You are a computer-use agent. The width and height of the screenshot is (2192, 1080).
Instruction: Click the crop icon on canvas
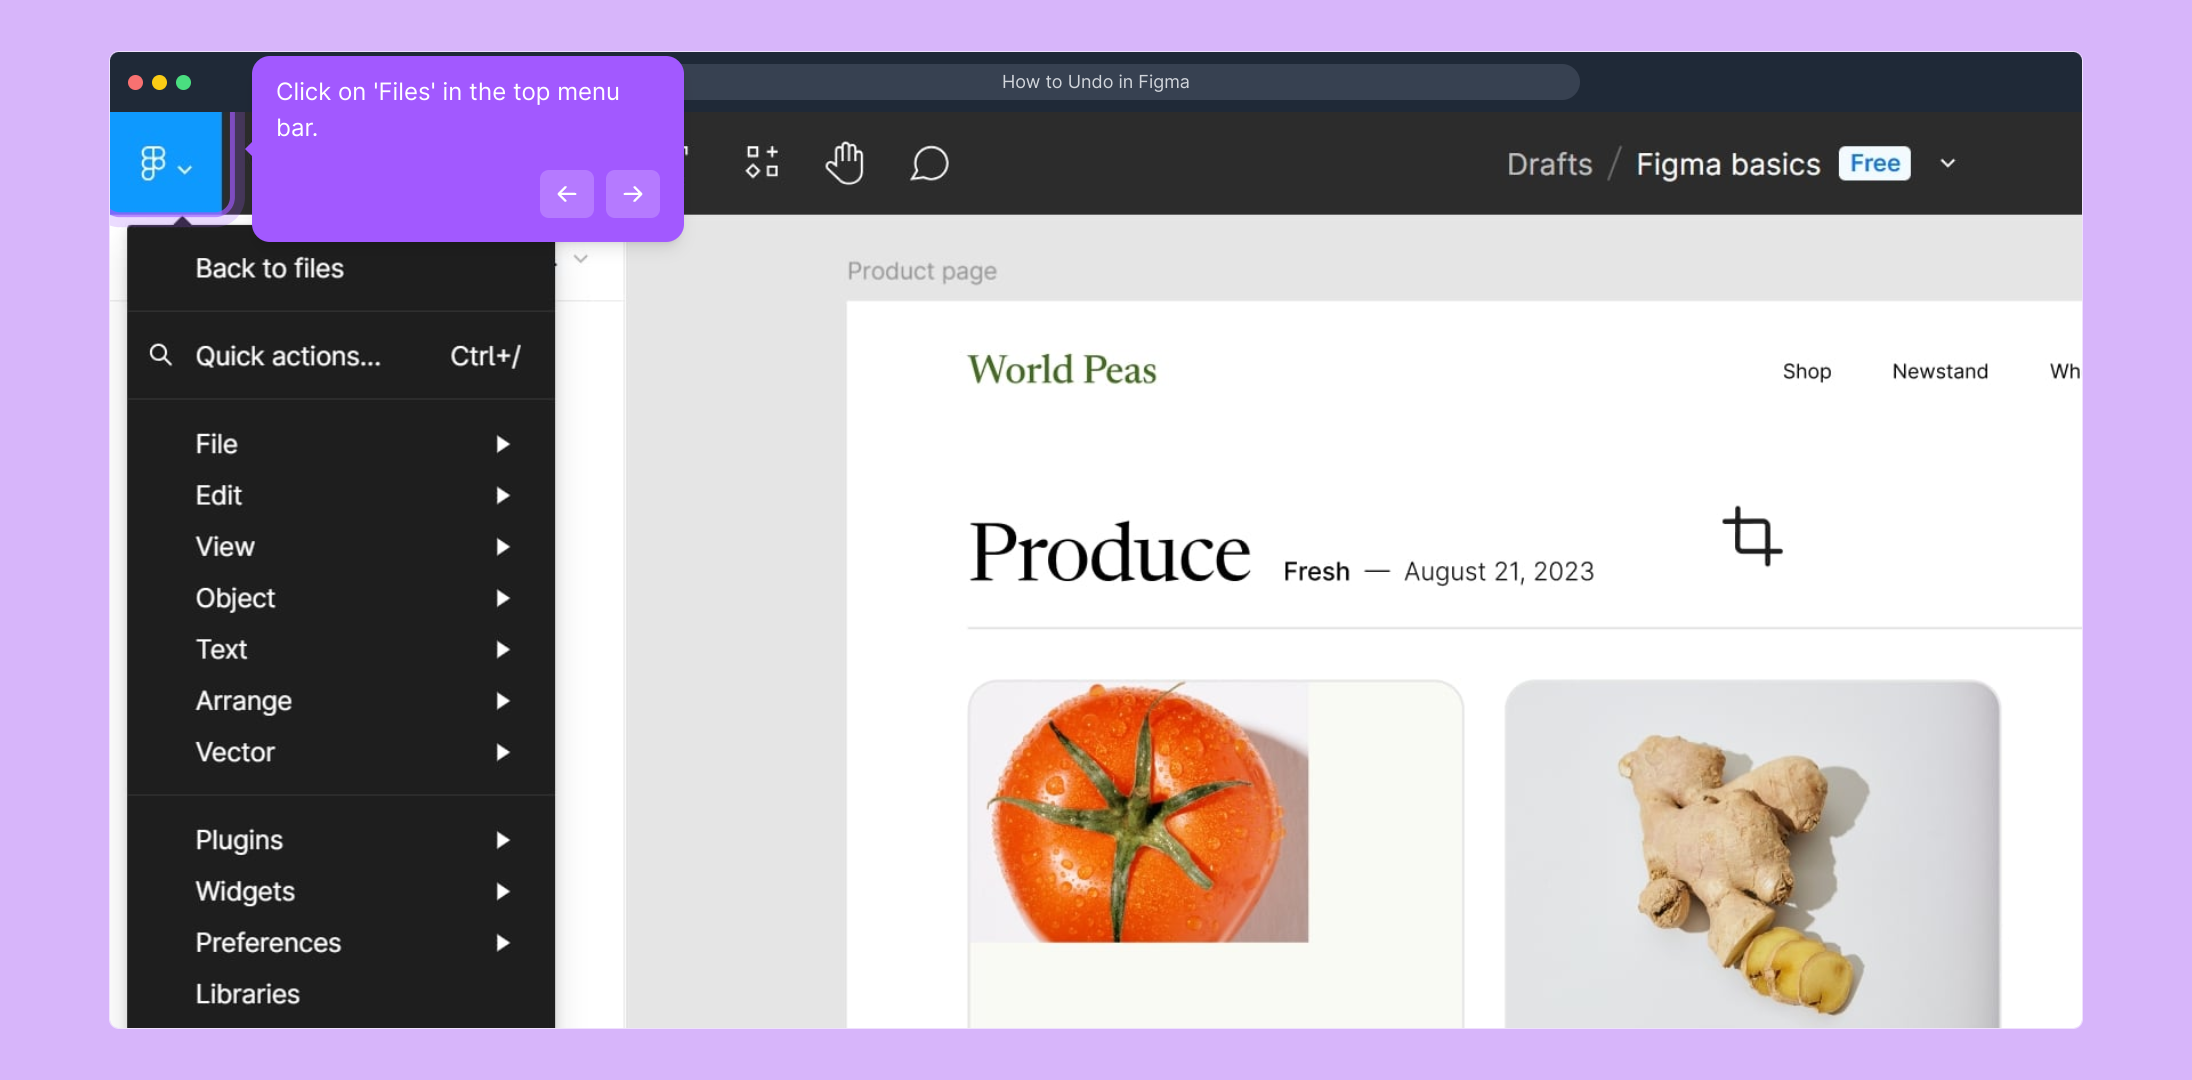coord(1752,536)
